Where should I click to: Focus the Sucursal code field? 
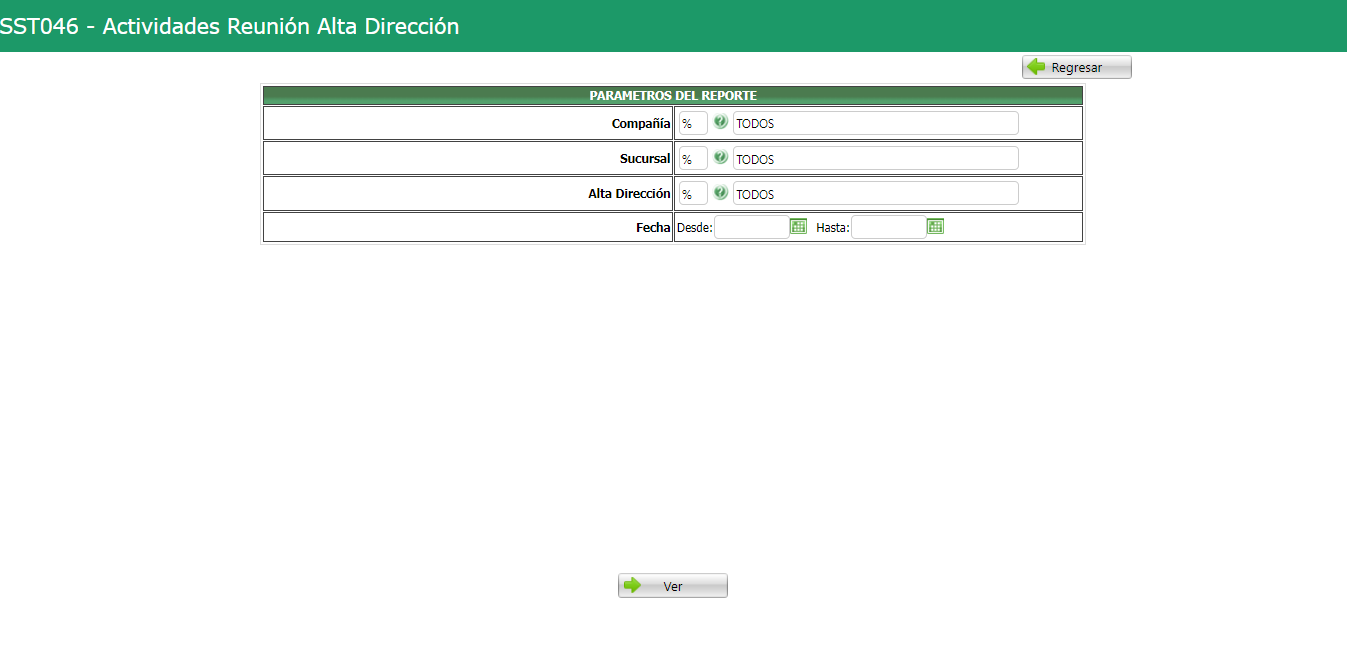point(693,158)
